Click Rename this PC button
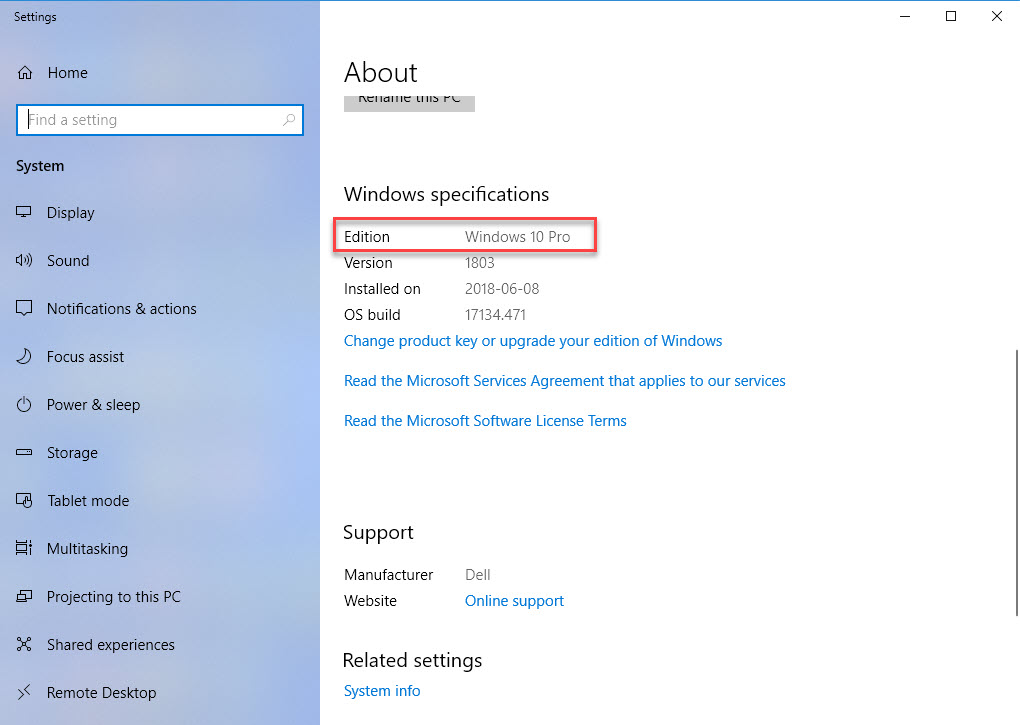1020x725 pixels. tap(409, 102)
